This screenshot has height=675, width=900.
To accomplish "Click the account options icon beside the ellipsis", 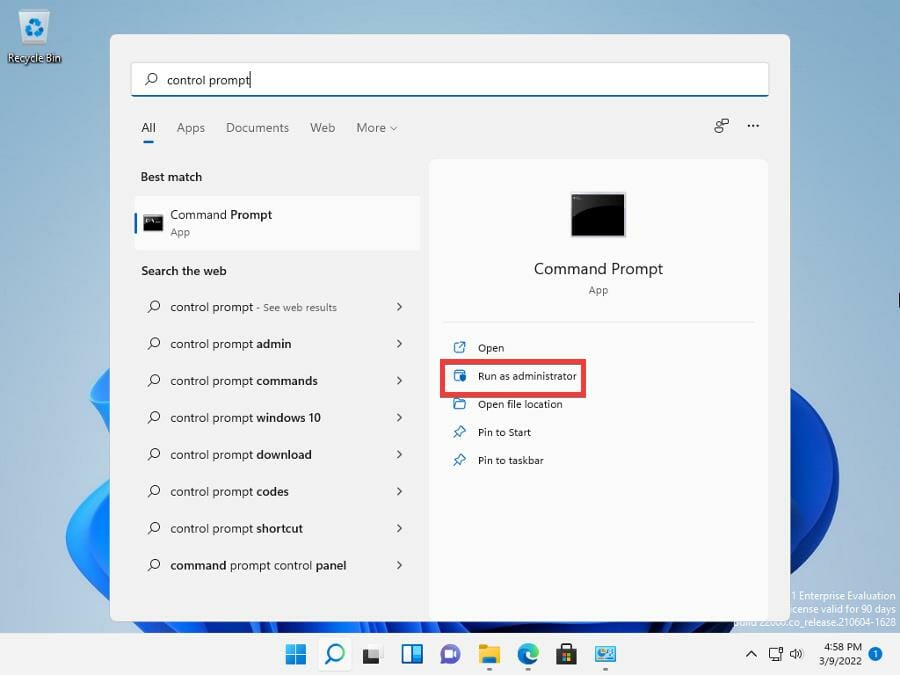I will coord(721,126).
